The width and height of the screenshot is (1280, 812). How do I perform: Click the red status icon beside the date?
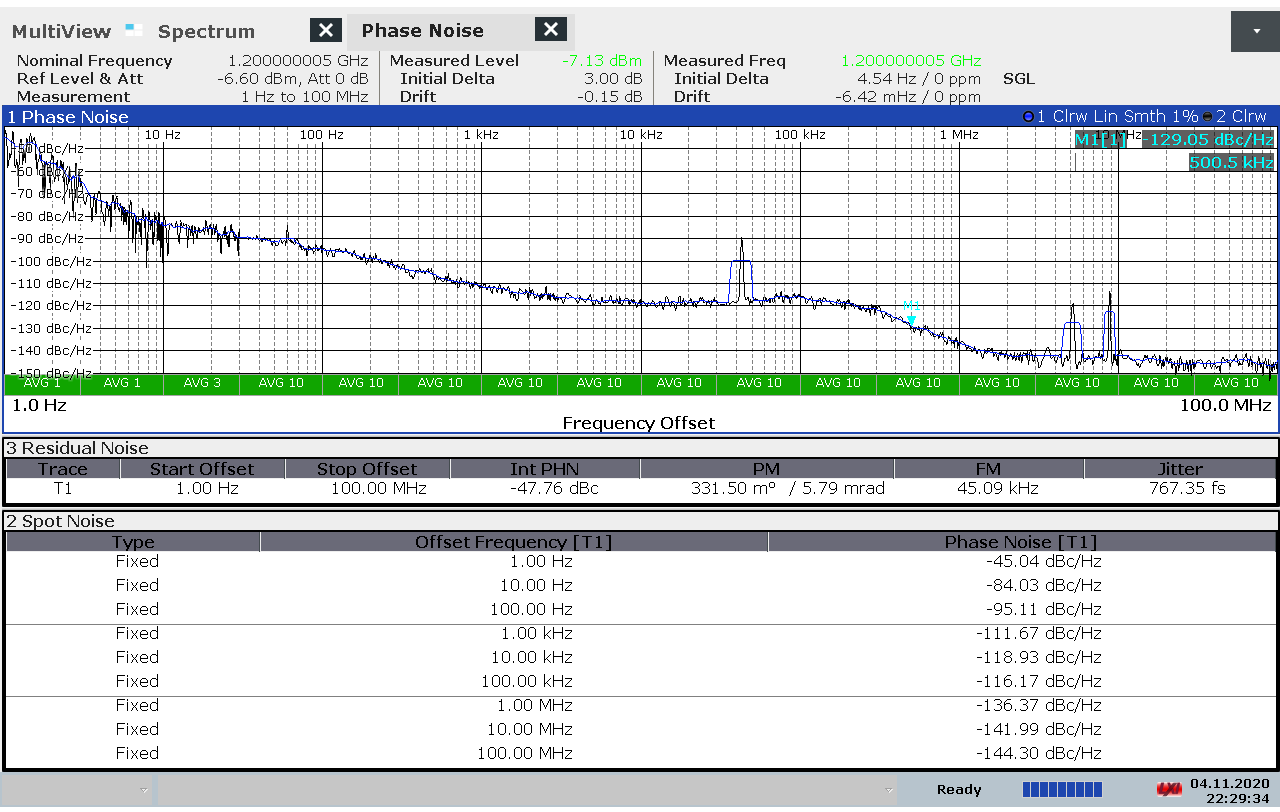tap(1169, 790)
